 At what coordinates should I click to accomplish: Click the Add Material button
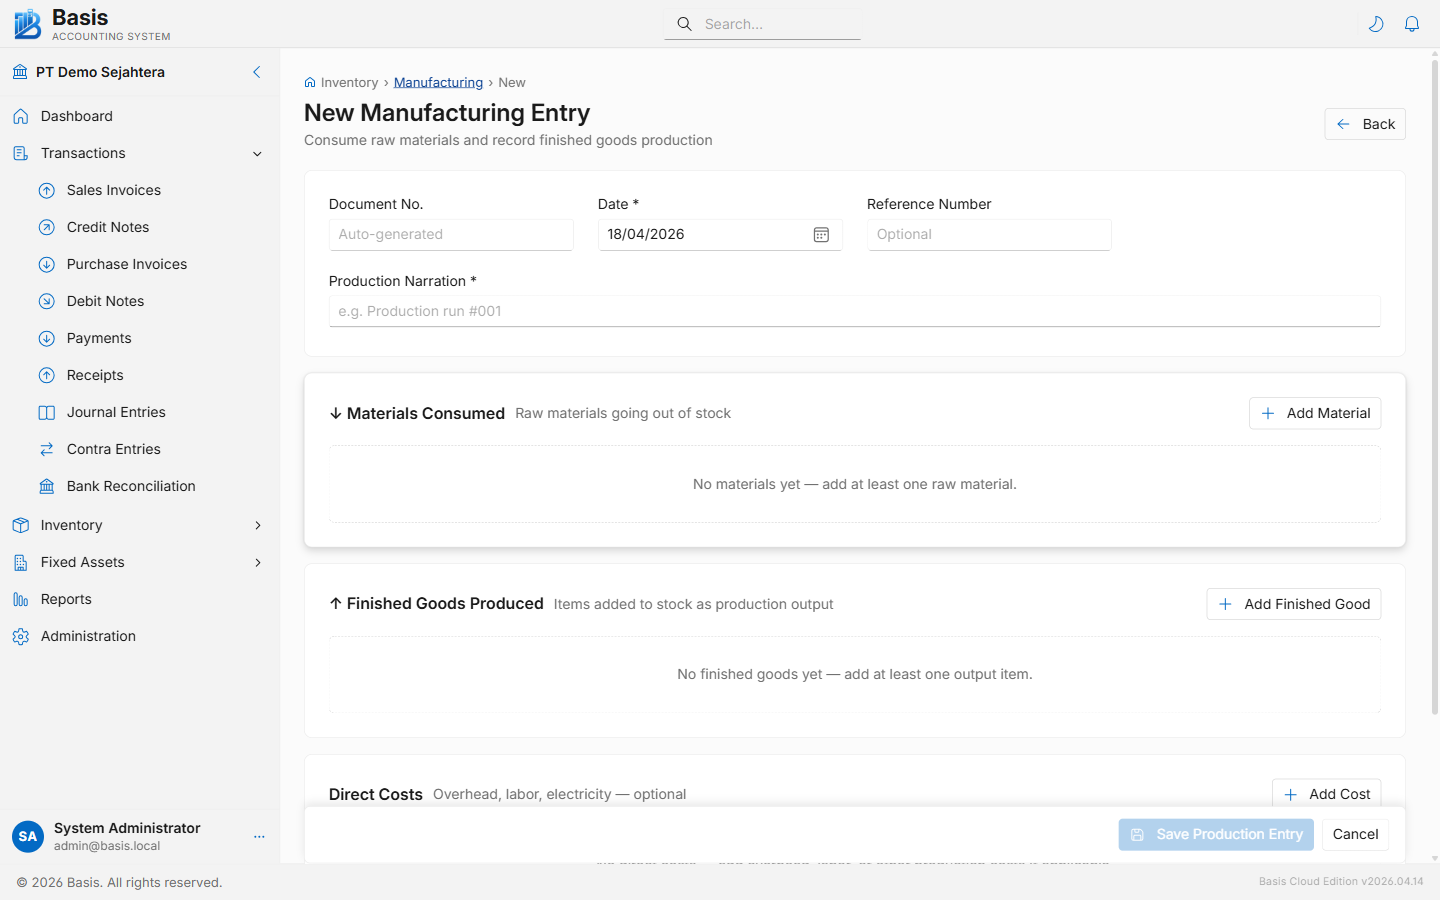click(x=1314, y=413)
